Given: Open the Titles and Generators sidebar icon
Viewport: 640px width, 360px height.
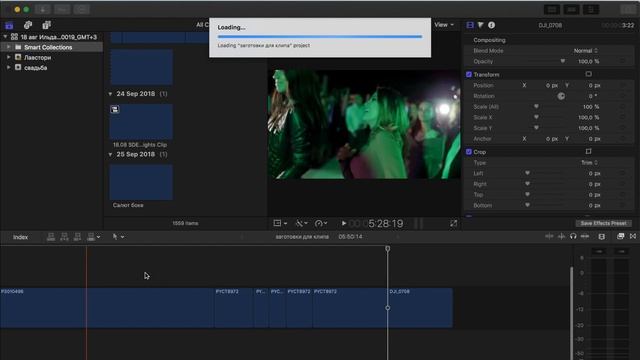Looking at the screenshot, I should click(x=47, y=25).
